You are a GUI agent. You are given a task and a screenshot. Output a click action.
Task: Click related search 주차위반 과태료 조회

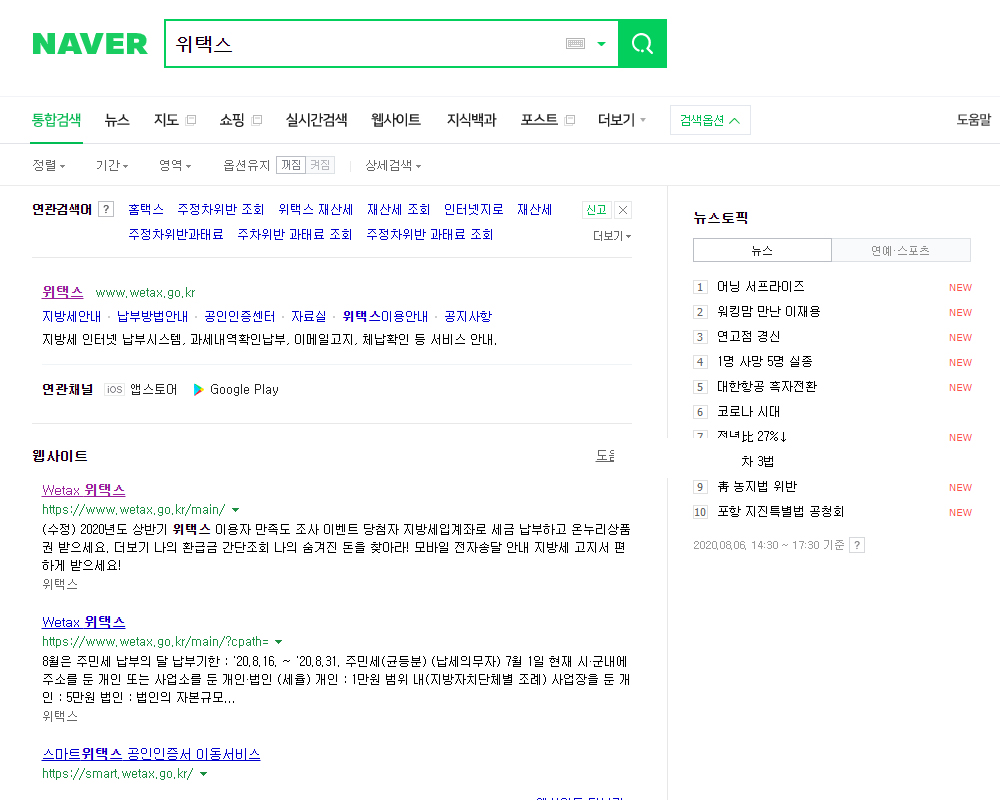[295, 234]
